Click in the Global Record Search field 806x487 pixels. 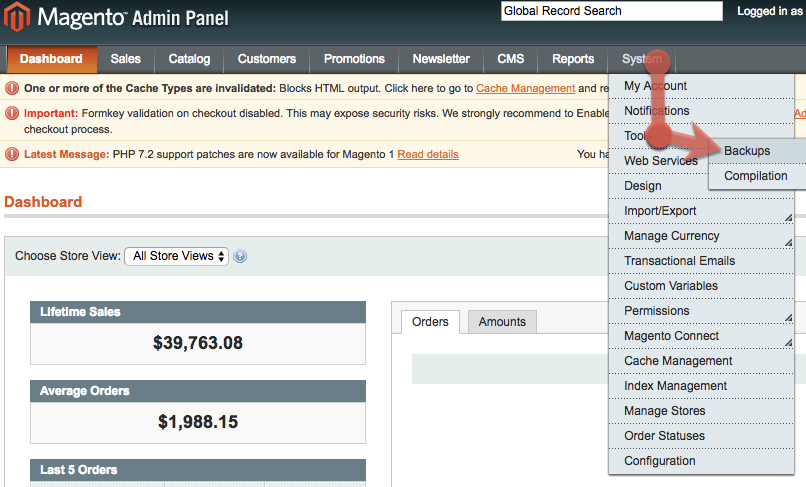[x=611, y=11]
